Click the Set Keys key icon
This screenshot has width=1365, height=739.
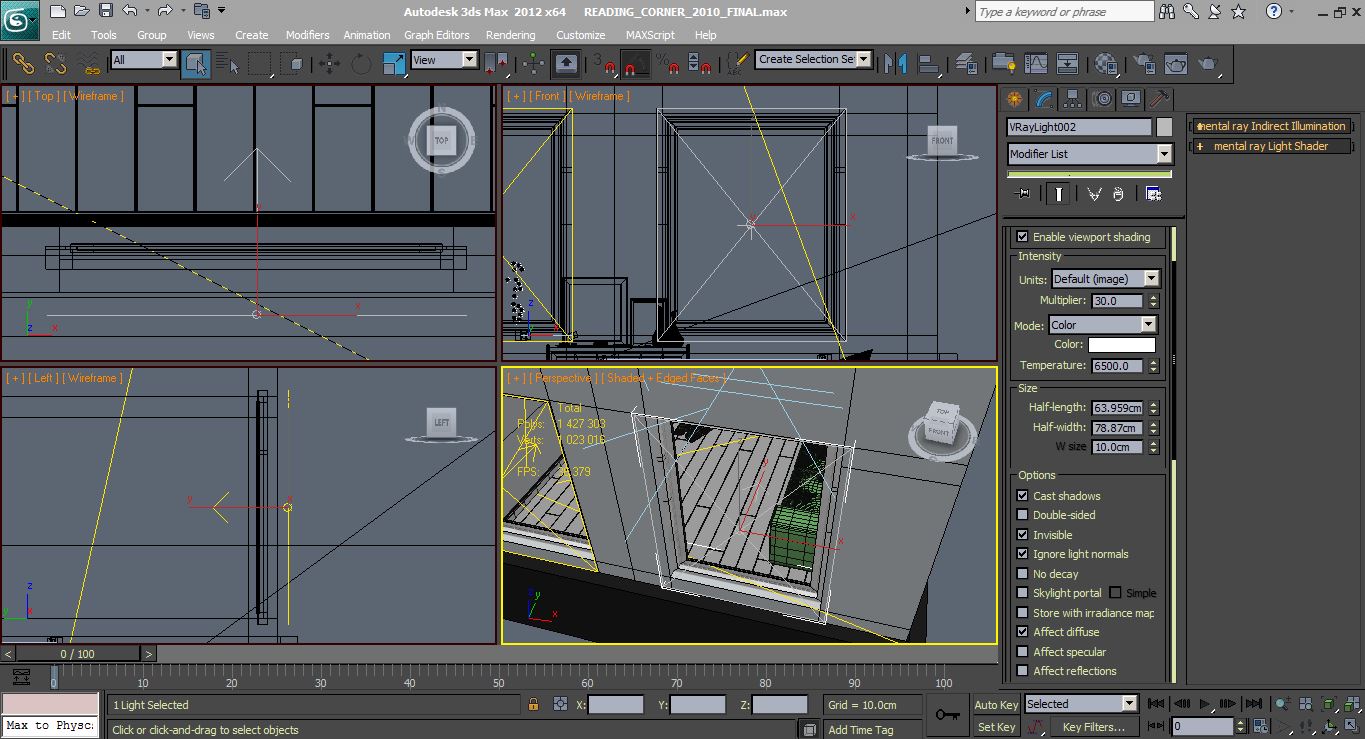[946, 715]
